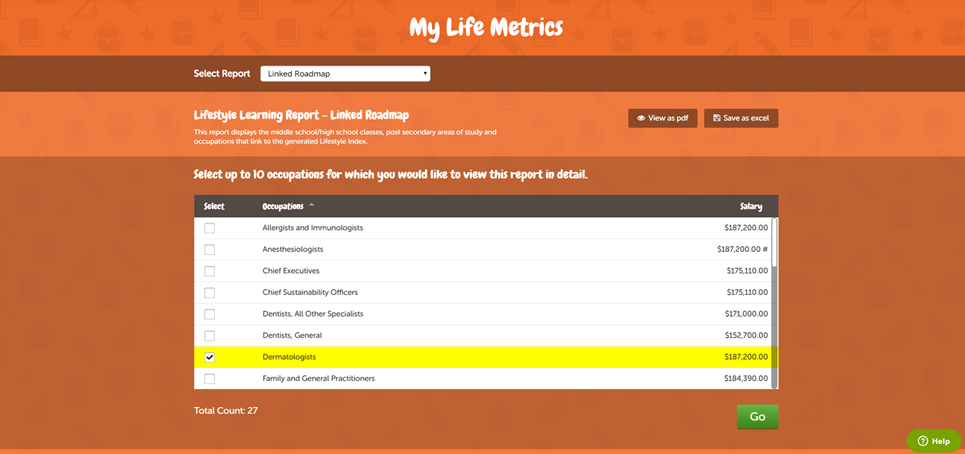Open the Select Report dropdown
This screenshot has width=965, height=454.
[x=345, y=73]
